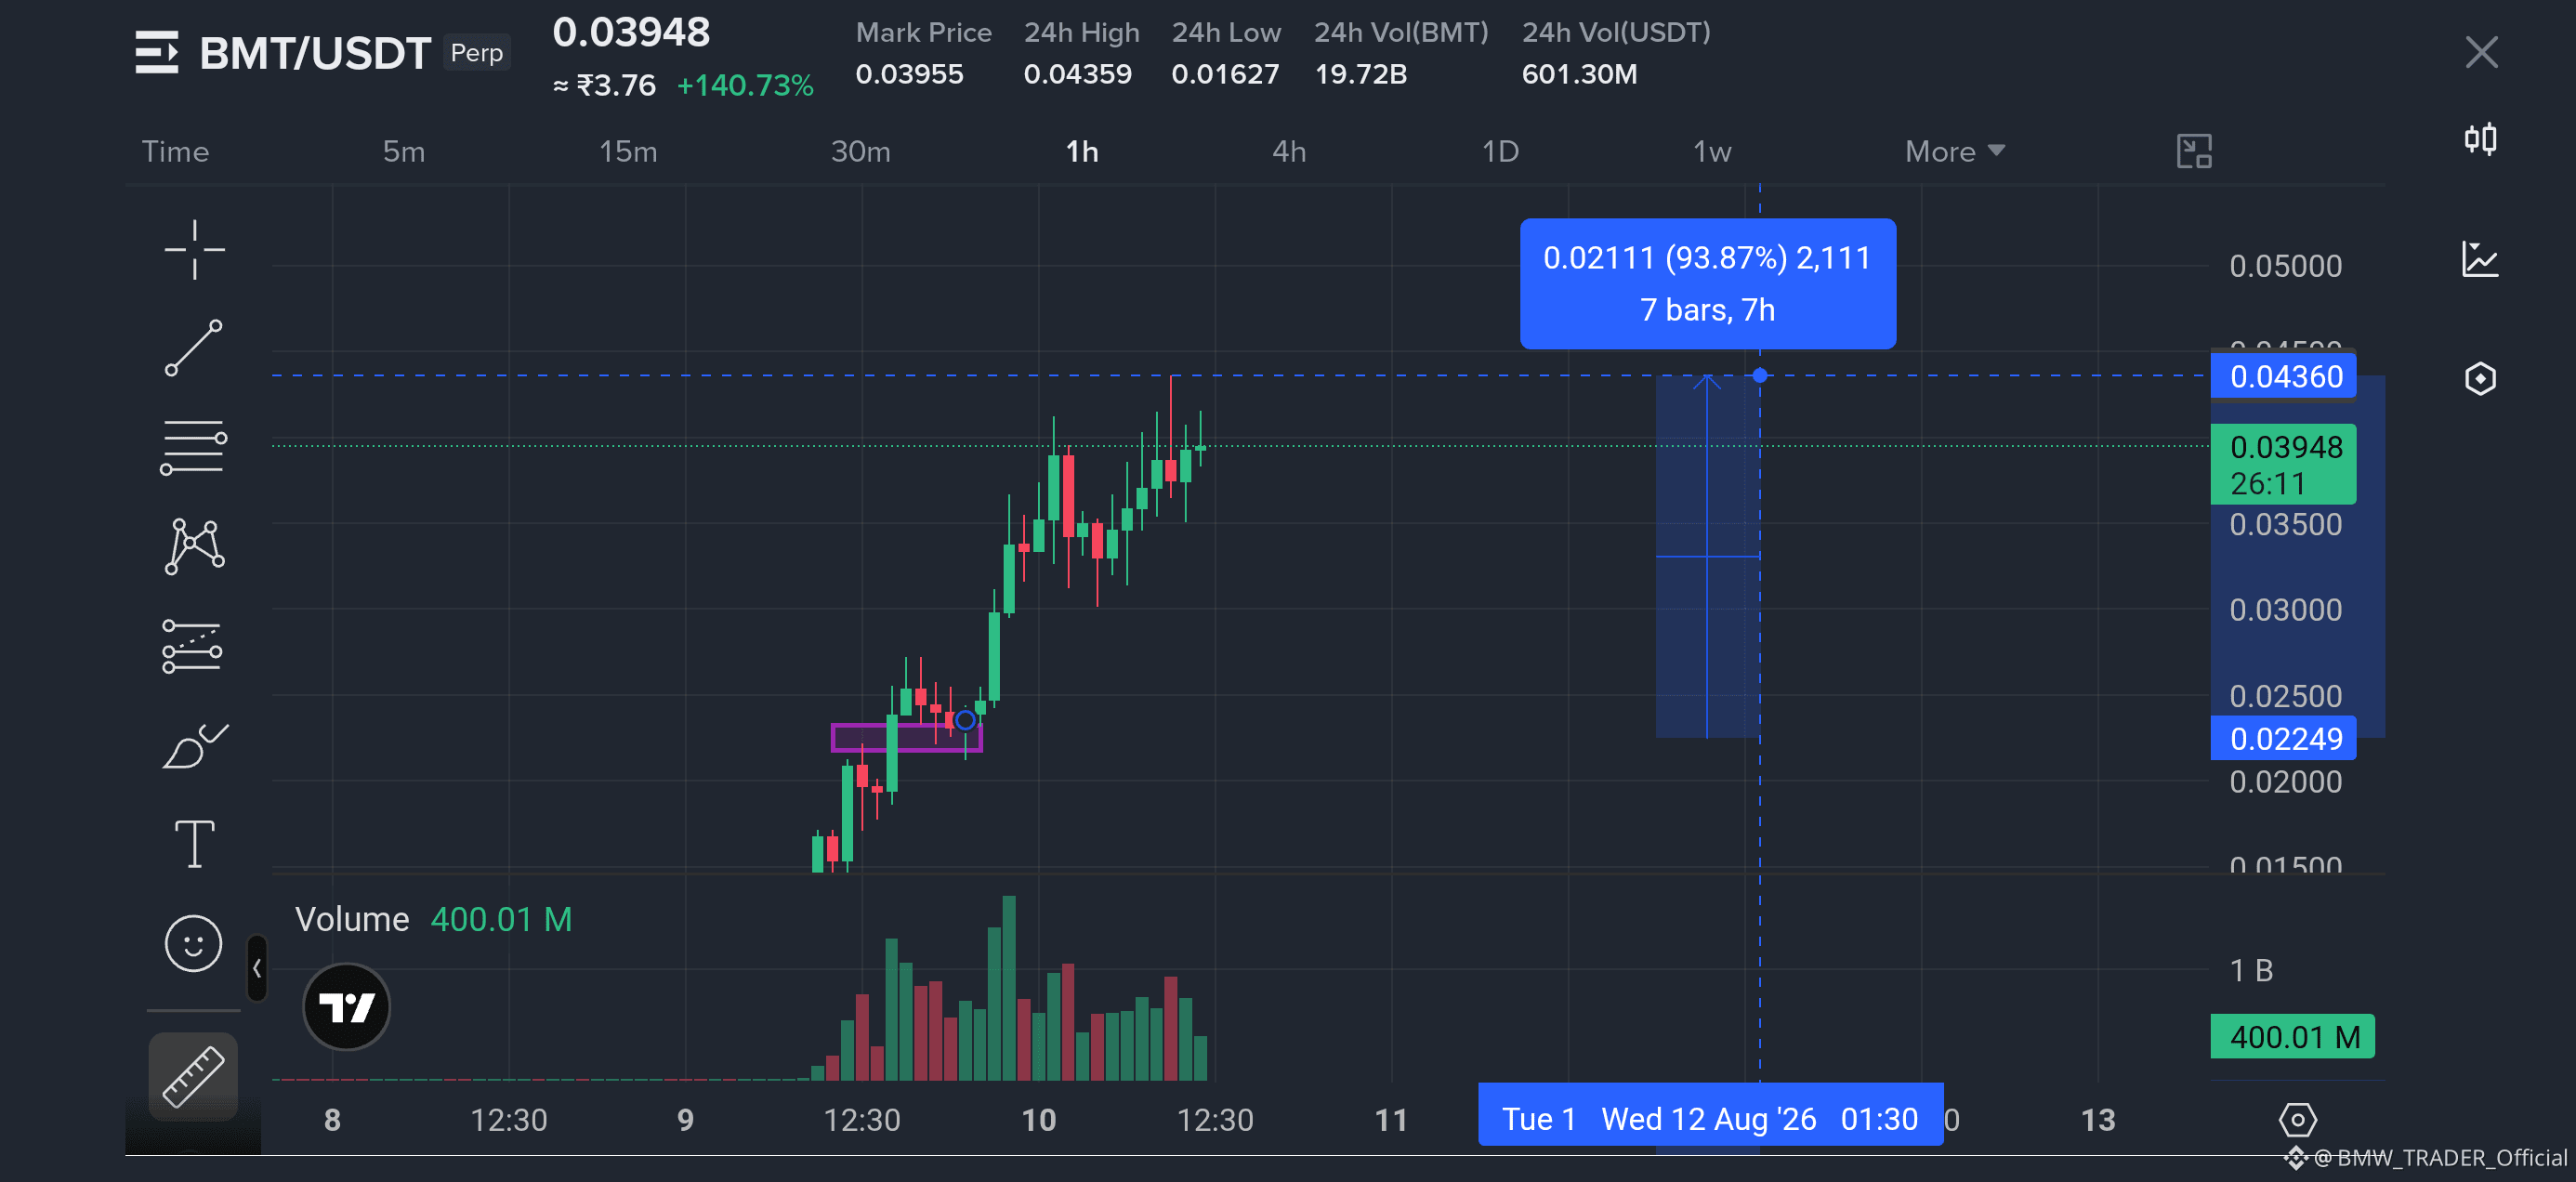Select the ruler measure tool
The height and width of the screenshot is (1182, 2576).
(x=193, y=1076)
